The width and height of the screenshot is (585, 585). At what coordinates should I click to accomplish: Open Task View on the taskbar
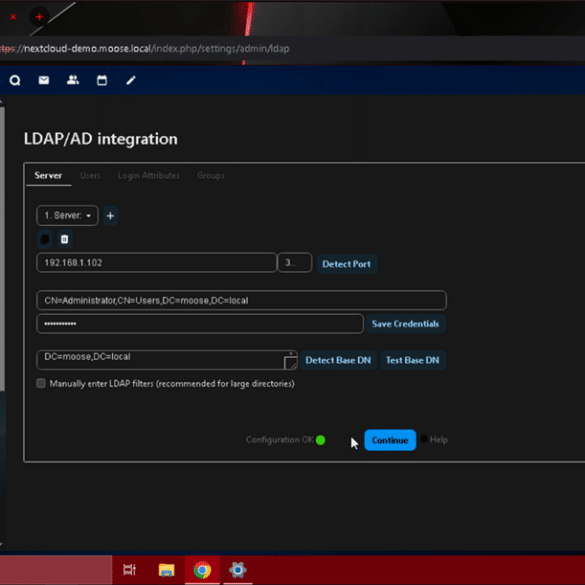coord(129,570)
